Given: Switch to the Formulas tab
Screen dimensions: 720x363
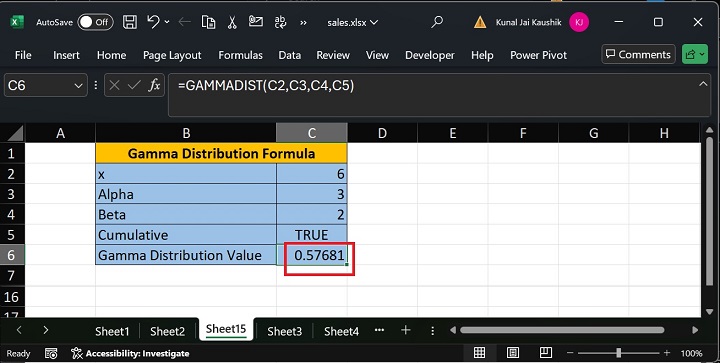Looking at the screenshot, I should click(x=241, y=55).
